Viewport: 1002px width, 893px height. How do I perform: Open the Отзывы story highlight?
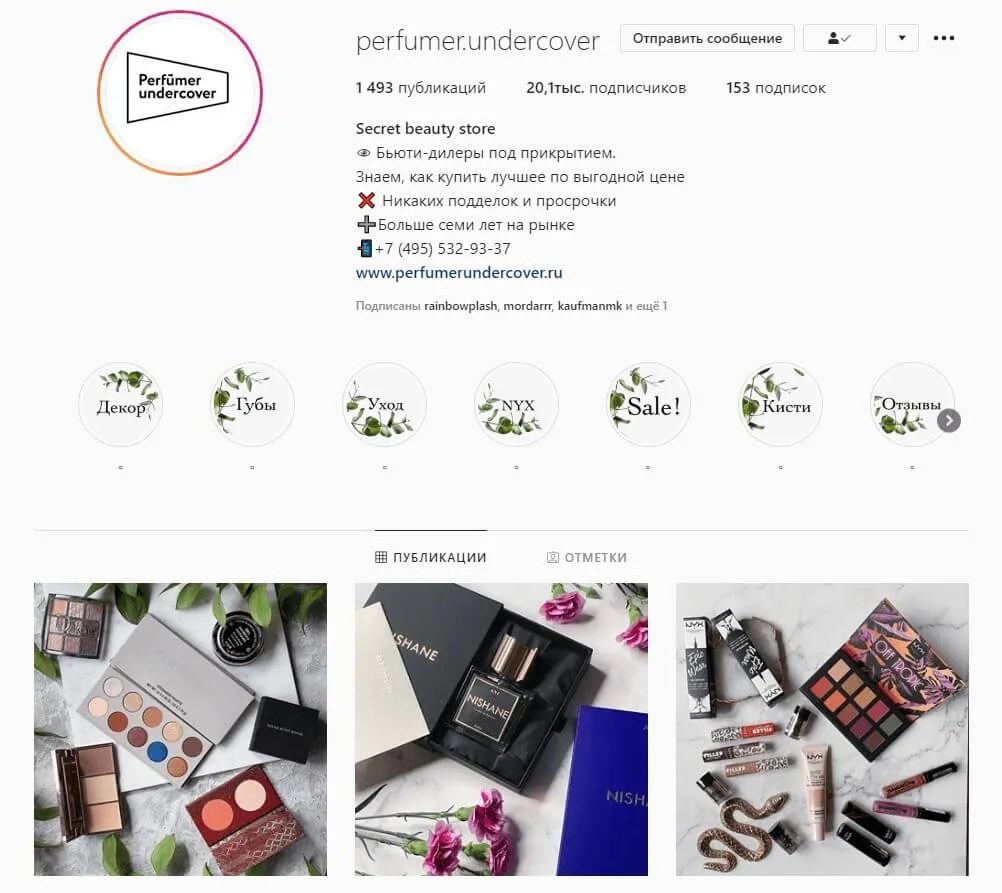pos(912,404)
